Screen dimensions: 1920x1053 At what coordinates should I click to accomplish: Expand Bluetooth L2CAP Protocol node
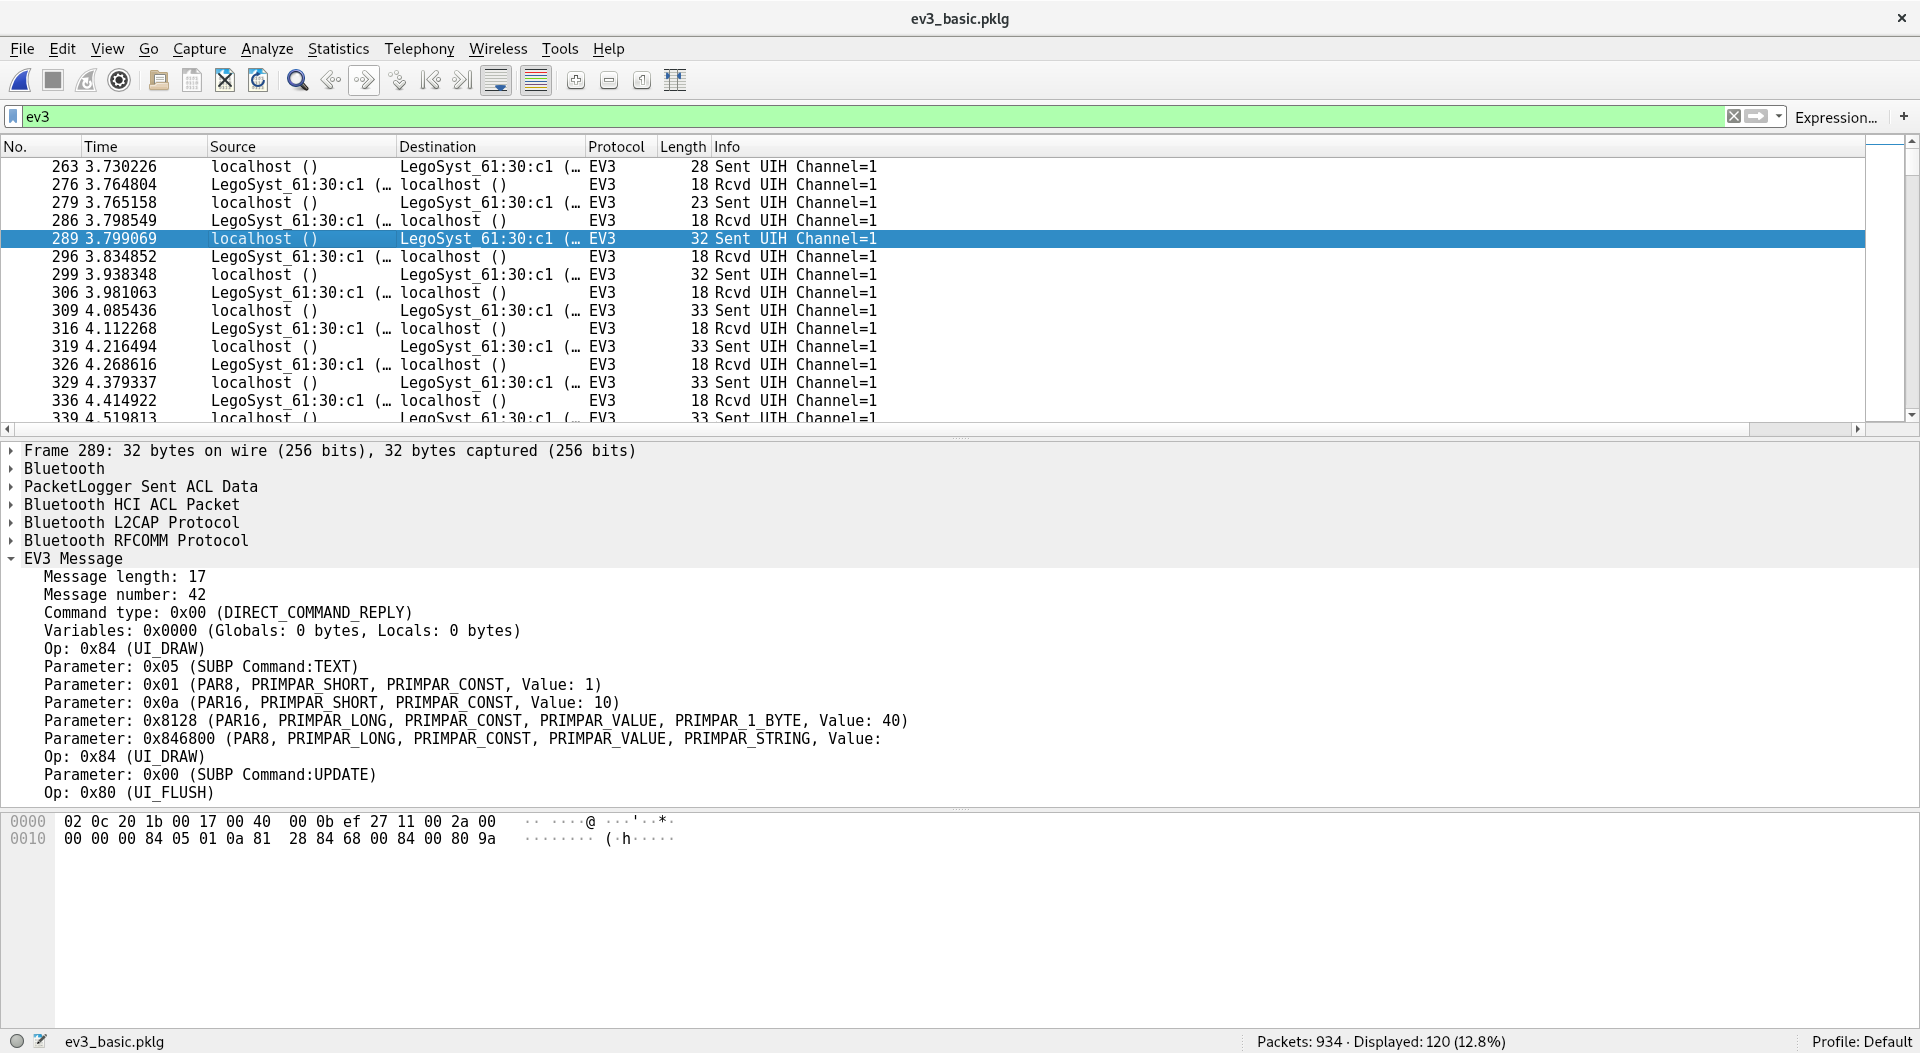click(11, 523)
